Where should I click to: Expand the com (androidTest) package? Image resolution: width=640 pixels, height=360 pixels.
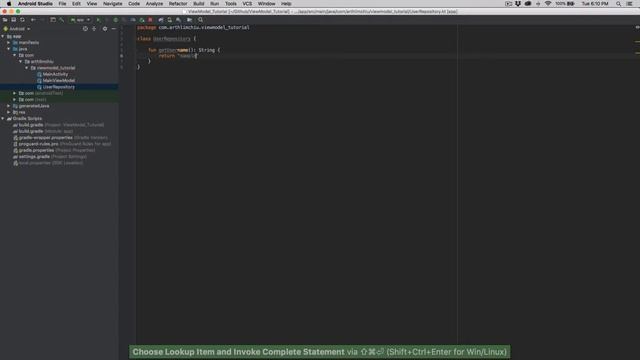(15, 93)
